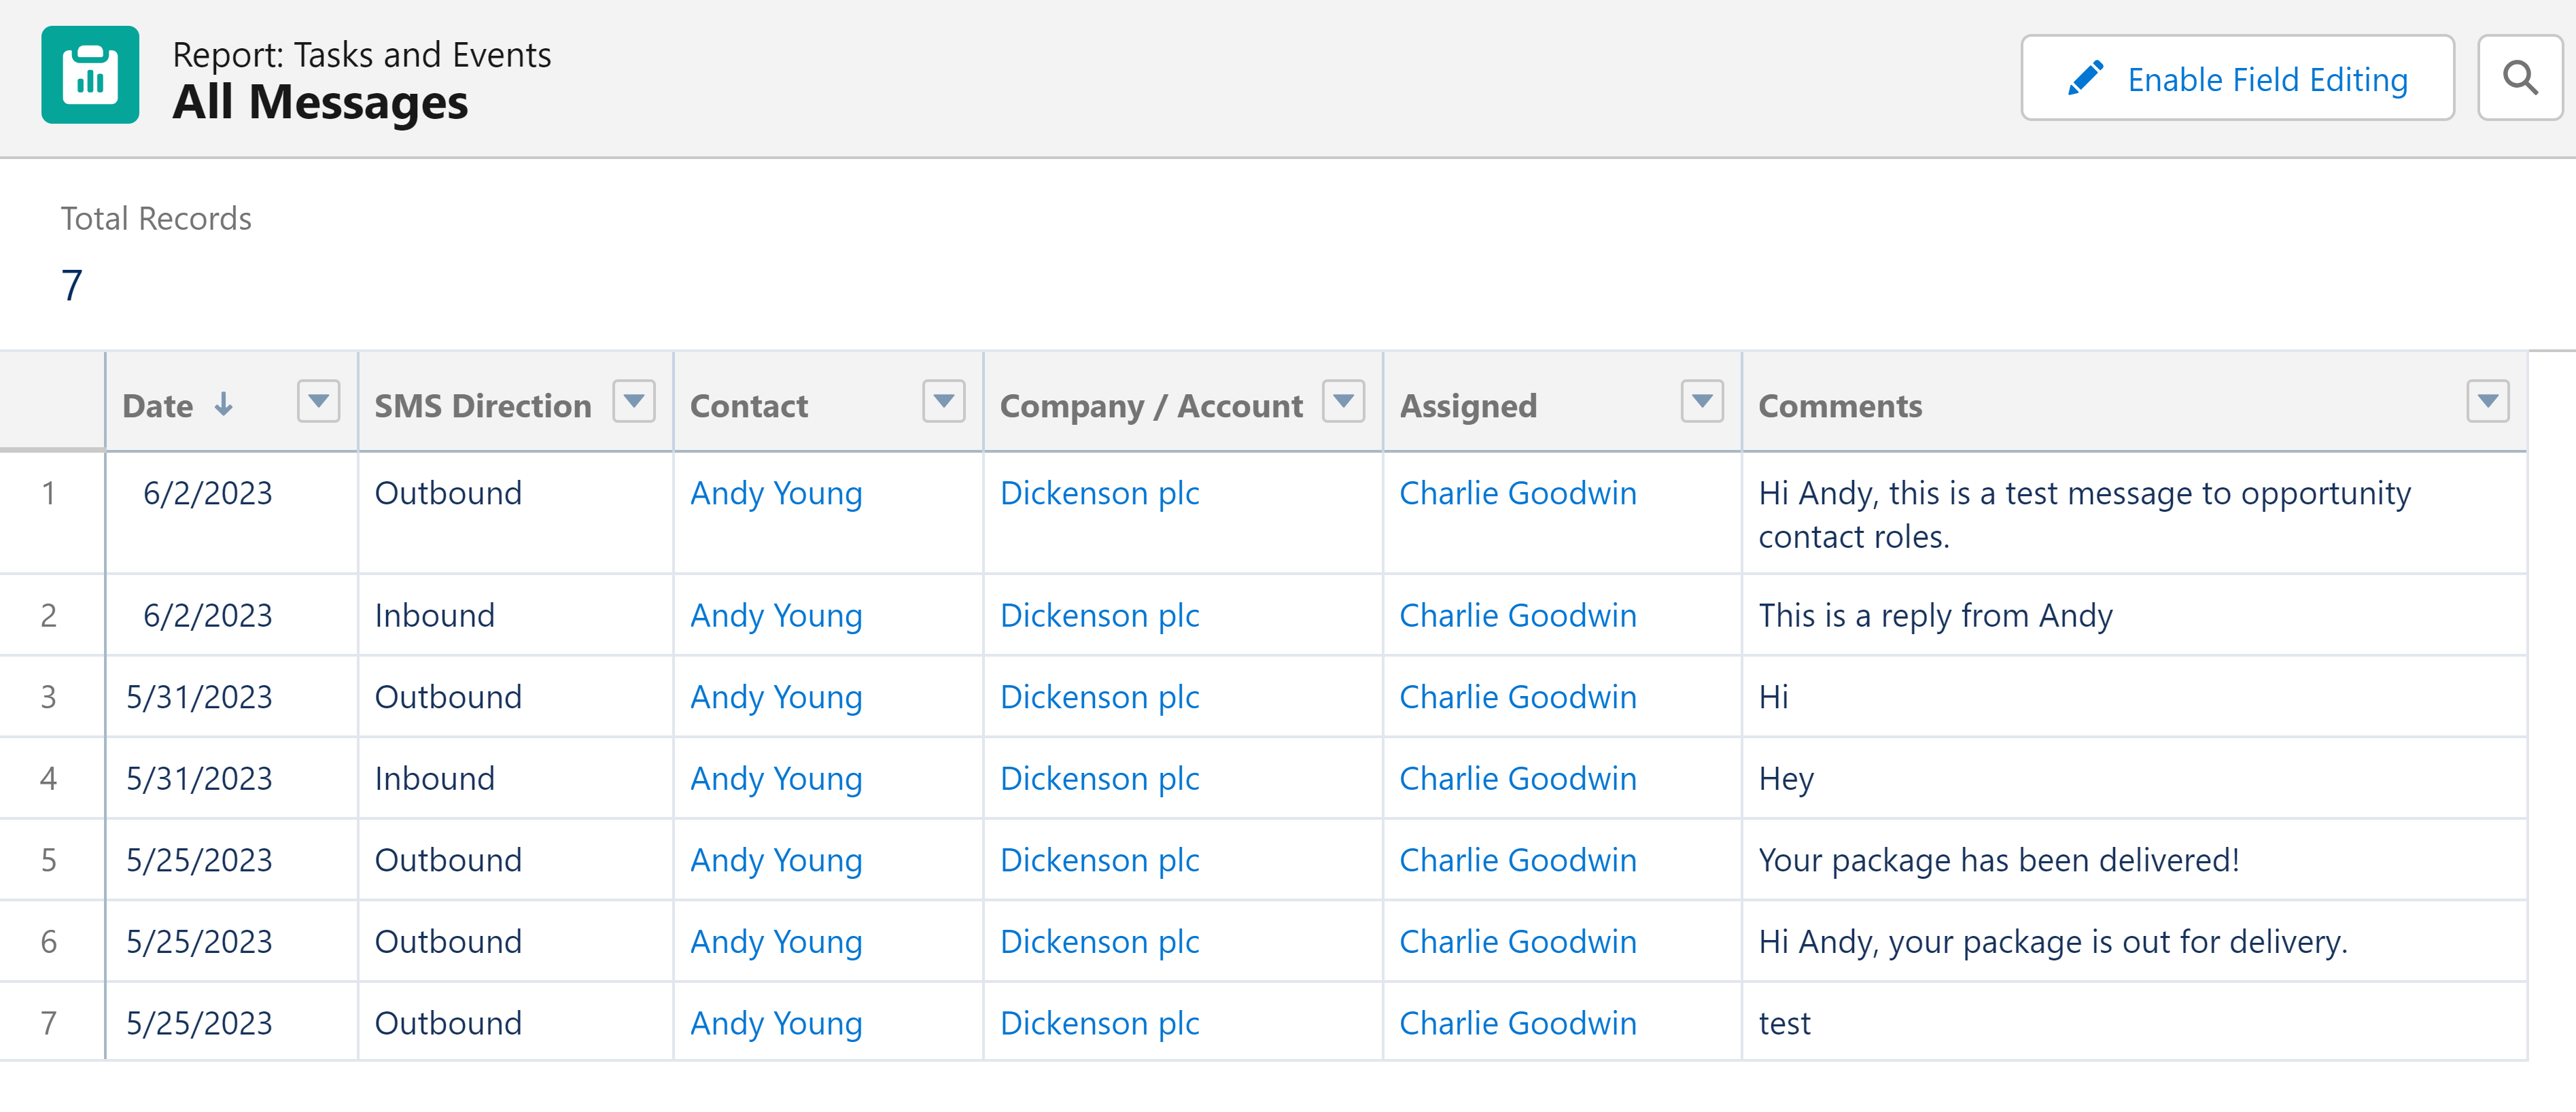Open Charlie Goodwin link in row 3
Image resolution: width=2576 pixels, height=1112 pixels.
pos(1518,697)
